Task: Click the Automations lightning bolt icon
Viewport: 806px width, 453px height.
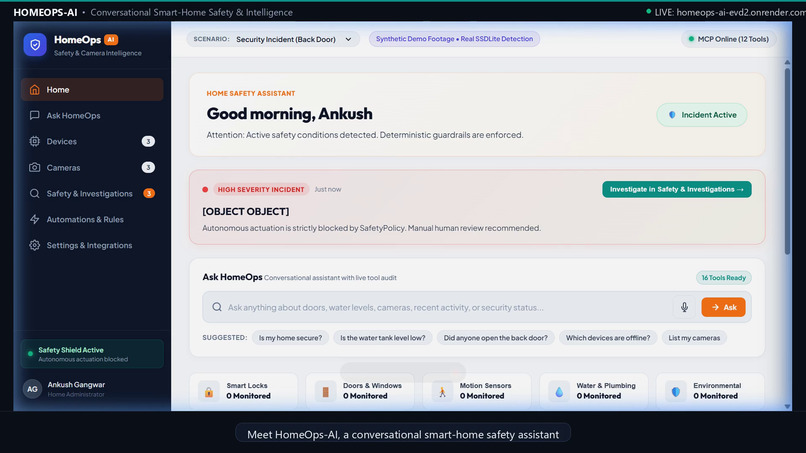Action: click(x=34, y=220)
